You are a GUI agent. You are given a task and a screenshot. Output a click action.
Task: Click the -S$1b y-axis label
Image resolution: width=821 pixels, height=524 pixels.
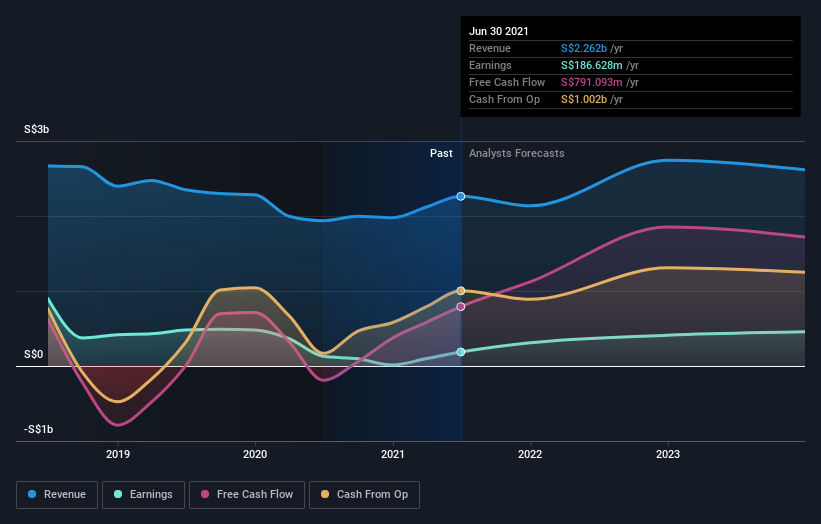38,429
